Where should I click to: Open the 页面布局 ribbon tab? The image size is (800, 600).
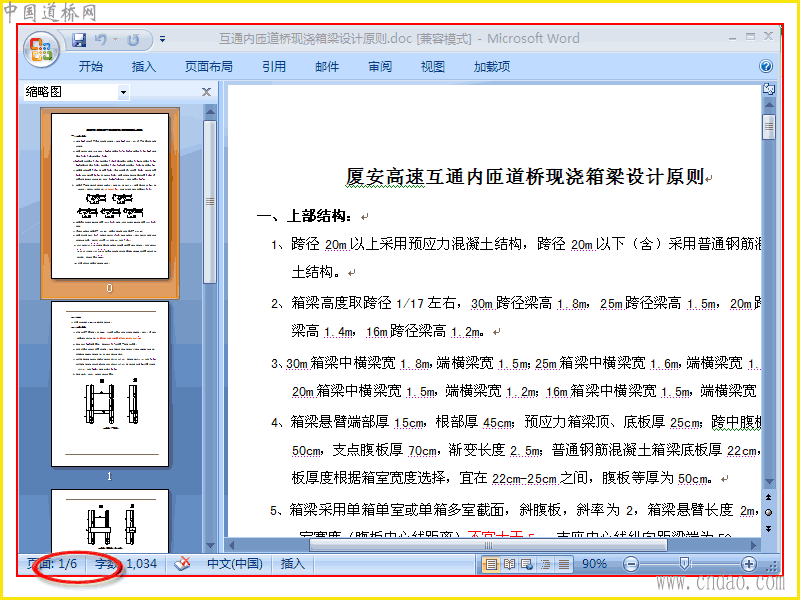[209, 66]
